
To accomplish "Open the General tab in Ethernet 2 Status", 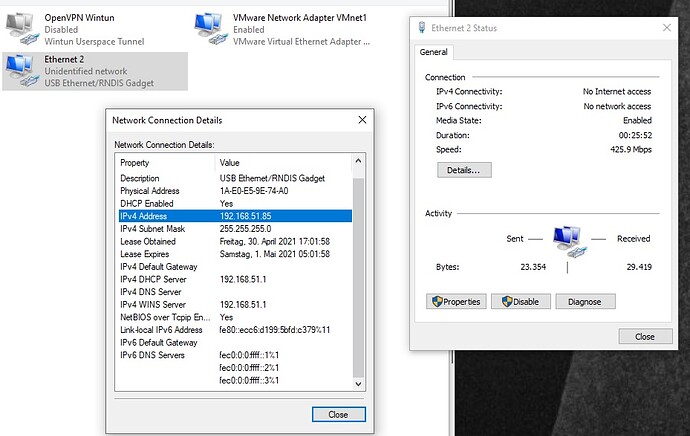I will [433, 52].
